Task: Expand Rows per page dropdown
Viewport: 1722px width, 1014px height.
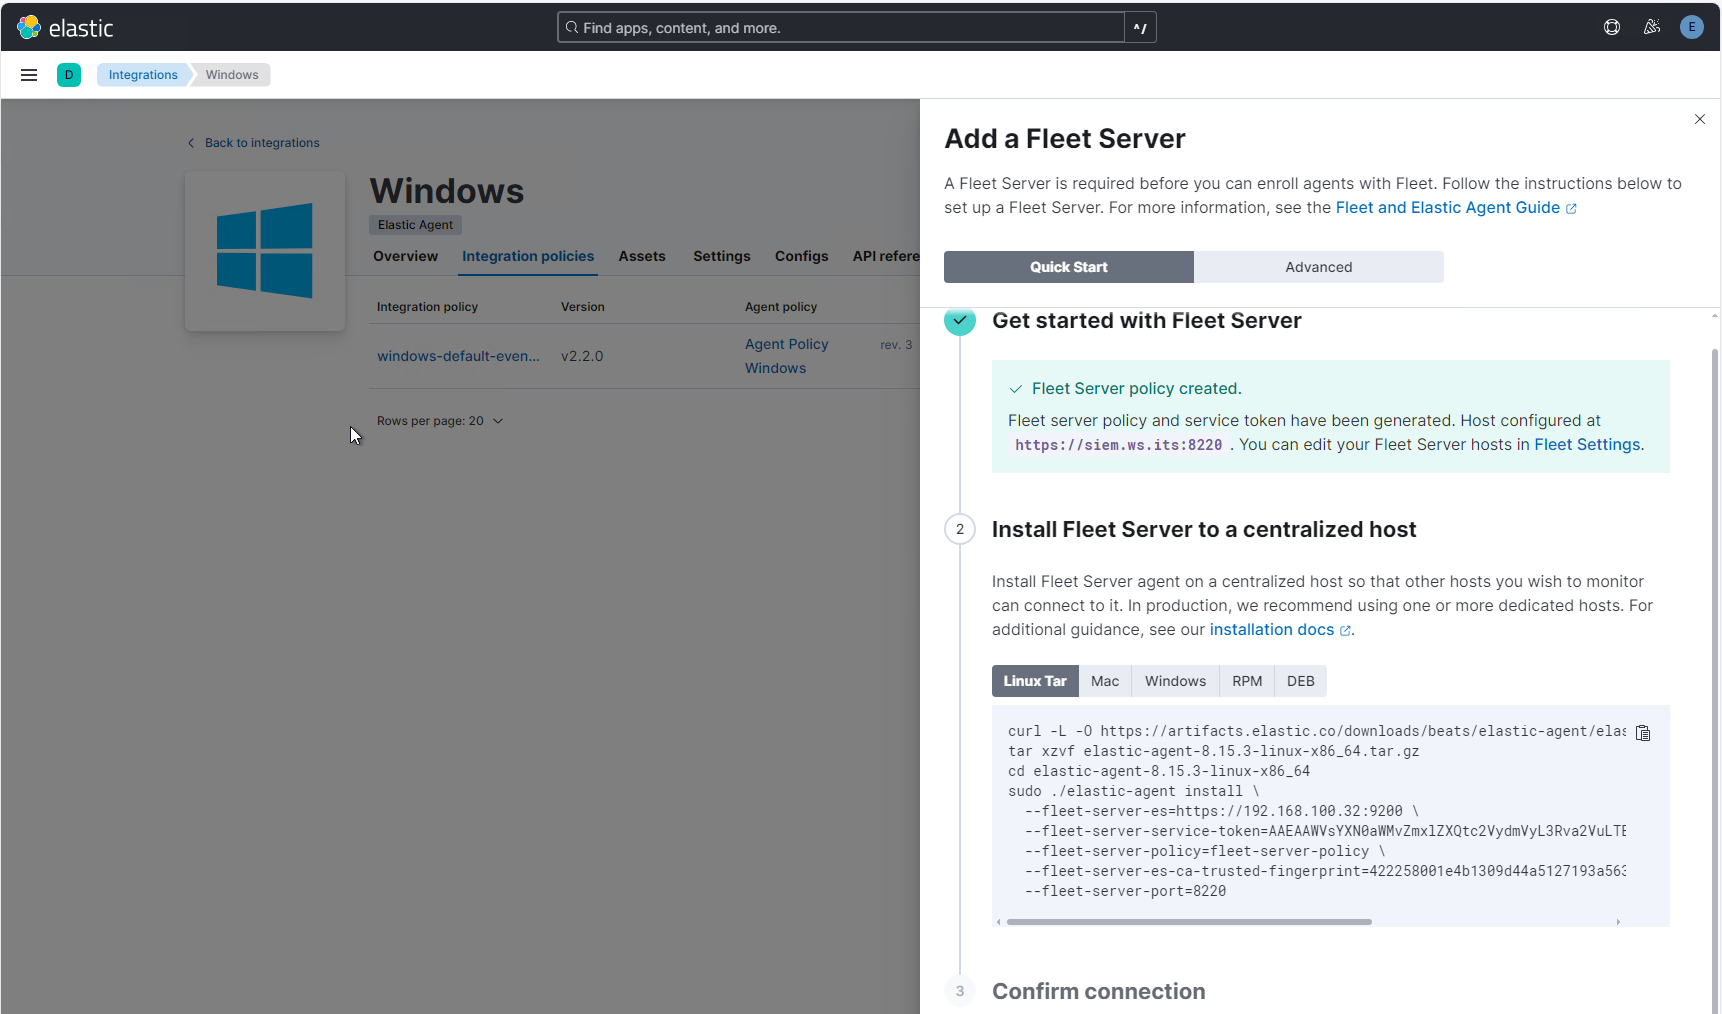Action: [x=440, y=421]
